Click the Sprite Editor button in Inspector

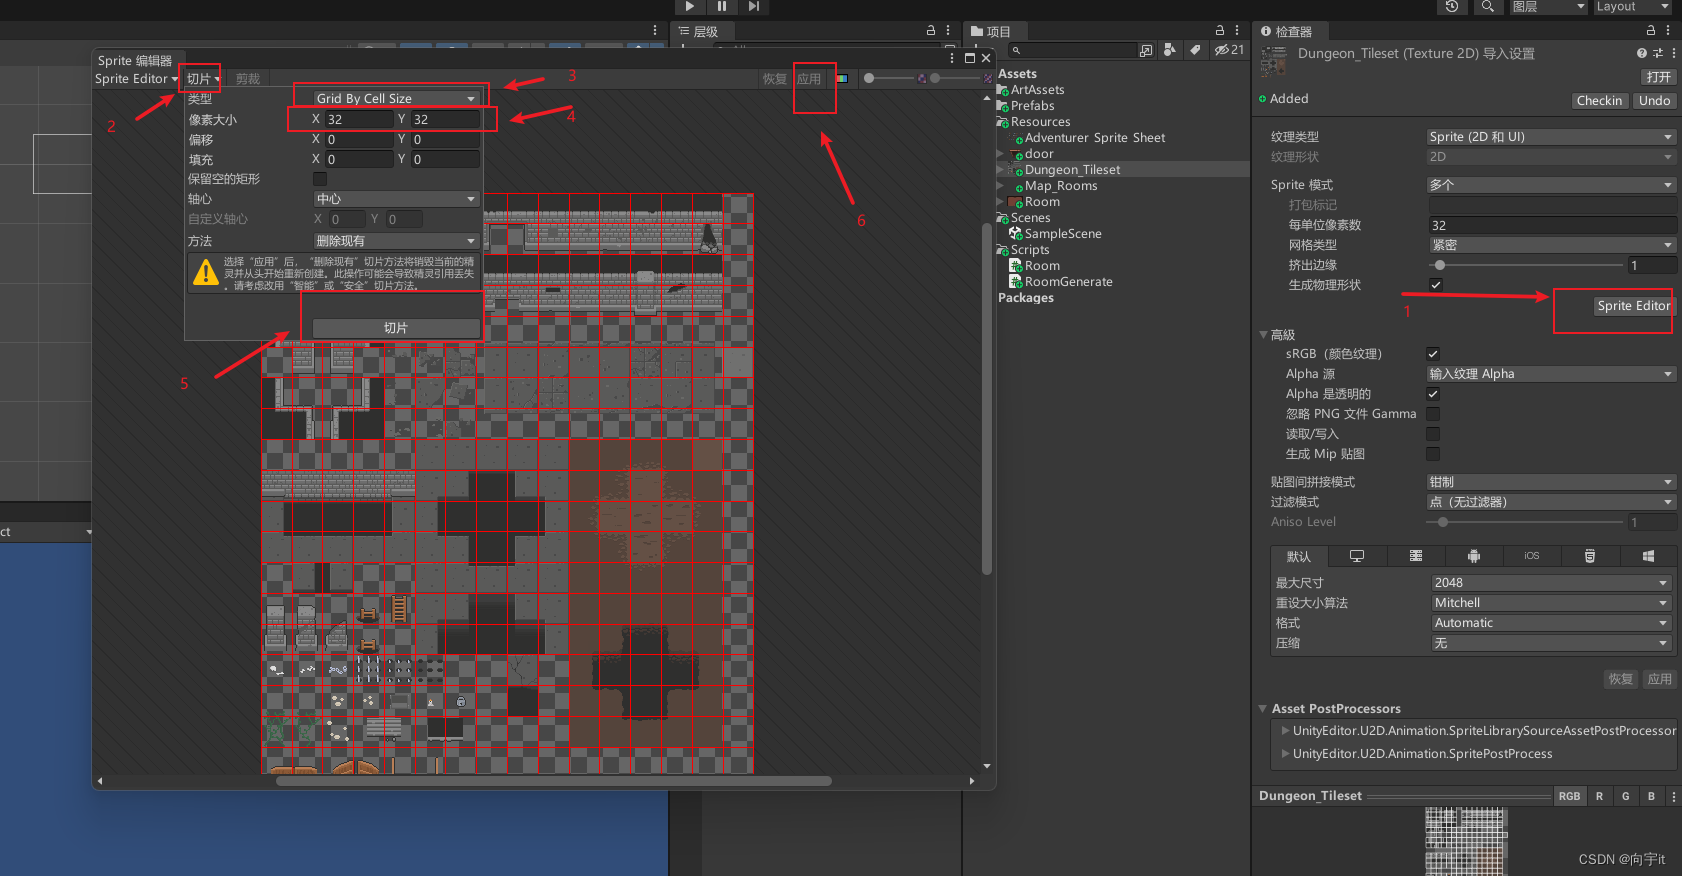pos(1633,306)
